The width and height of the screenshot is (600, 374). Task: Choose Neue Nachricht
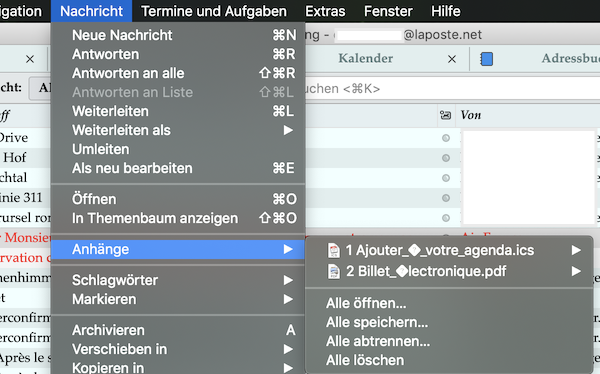pyautogui.click(x=178, y=35)
